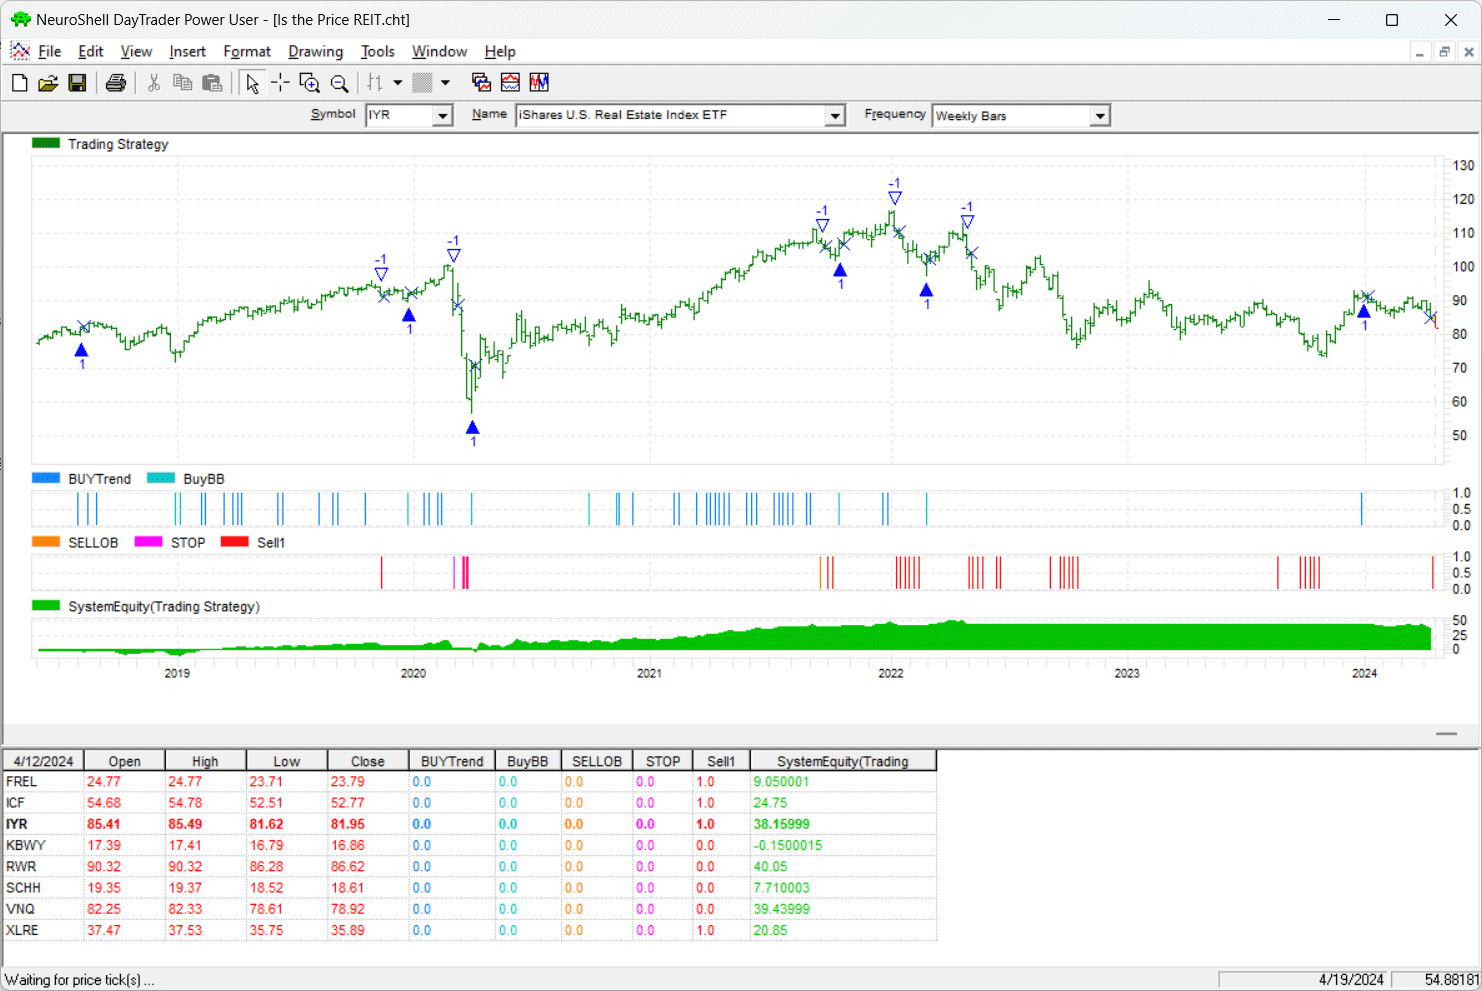Print the chart with the printer icon
Viewport: 1482px width, 991px height.
pos(116,83)
